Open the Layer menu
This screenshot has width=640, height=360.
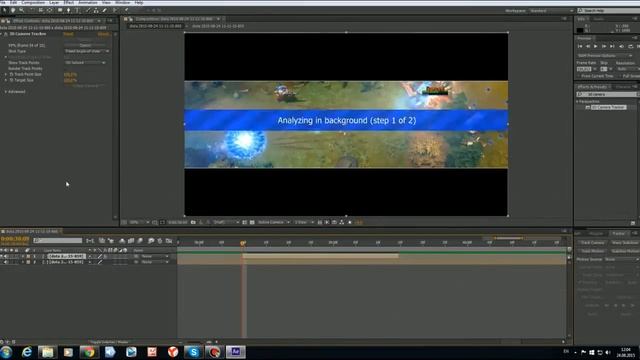point(54,2)
